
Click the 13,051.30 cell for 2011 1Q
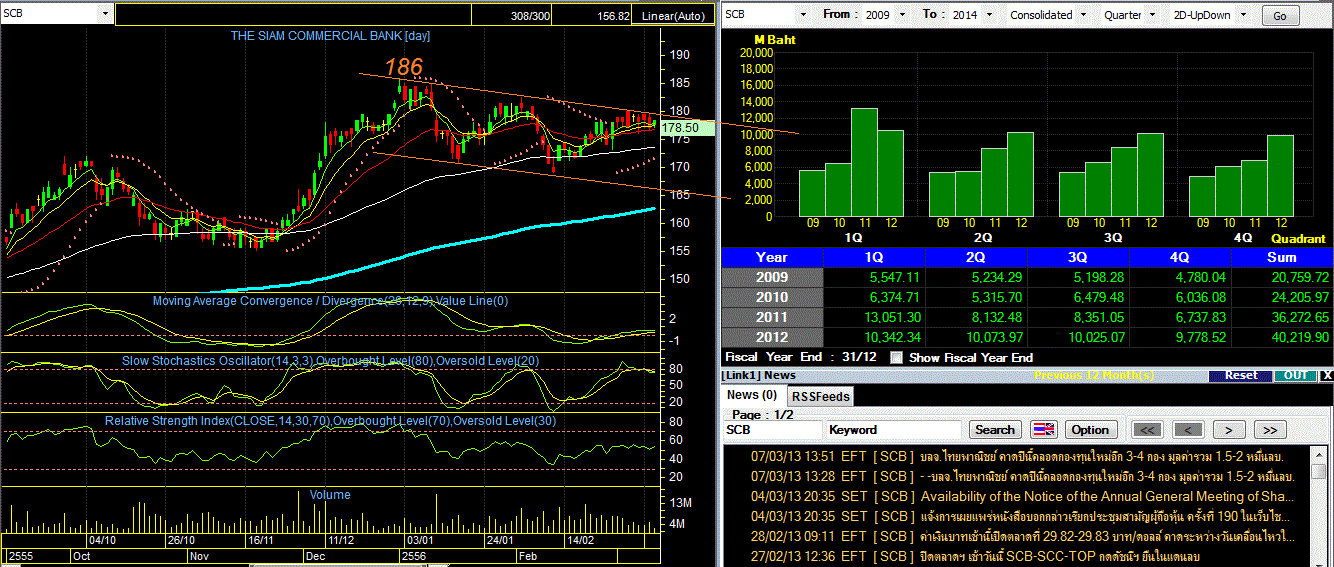874,317
